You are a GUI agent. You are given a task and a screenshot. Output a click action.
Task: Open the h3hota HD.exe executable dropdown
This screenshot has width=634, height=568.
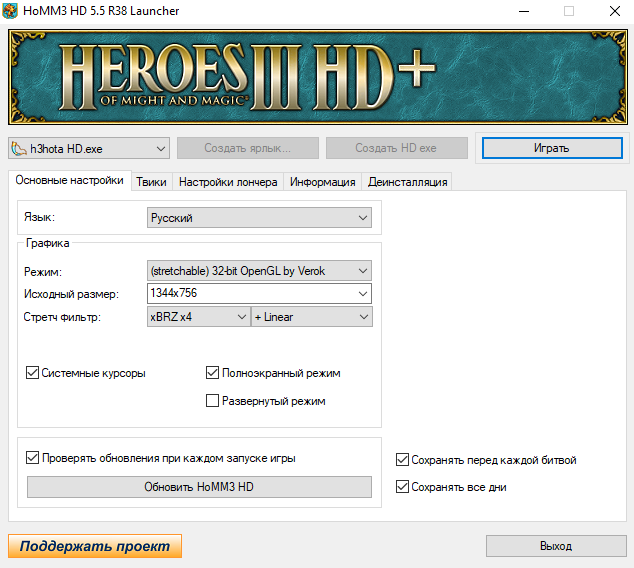click(x=89, y=148)
